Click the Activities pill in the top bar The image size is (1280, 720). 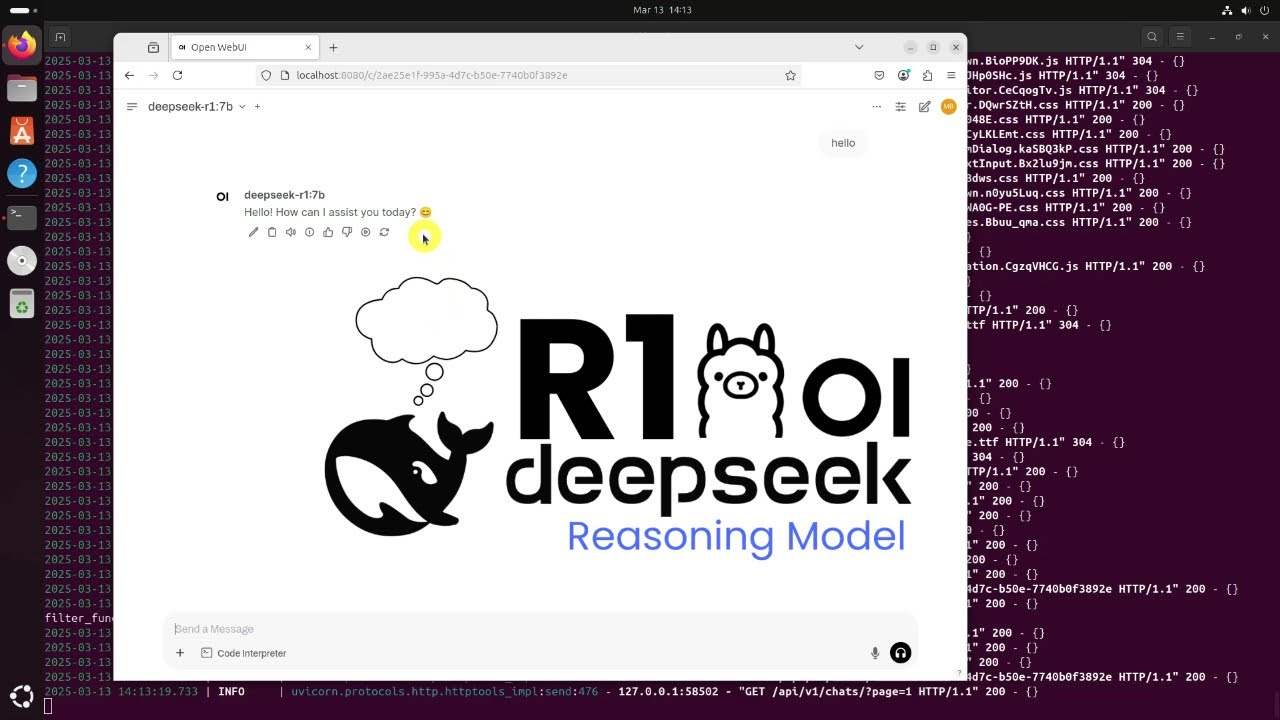20,10
